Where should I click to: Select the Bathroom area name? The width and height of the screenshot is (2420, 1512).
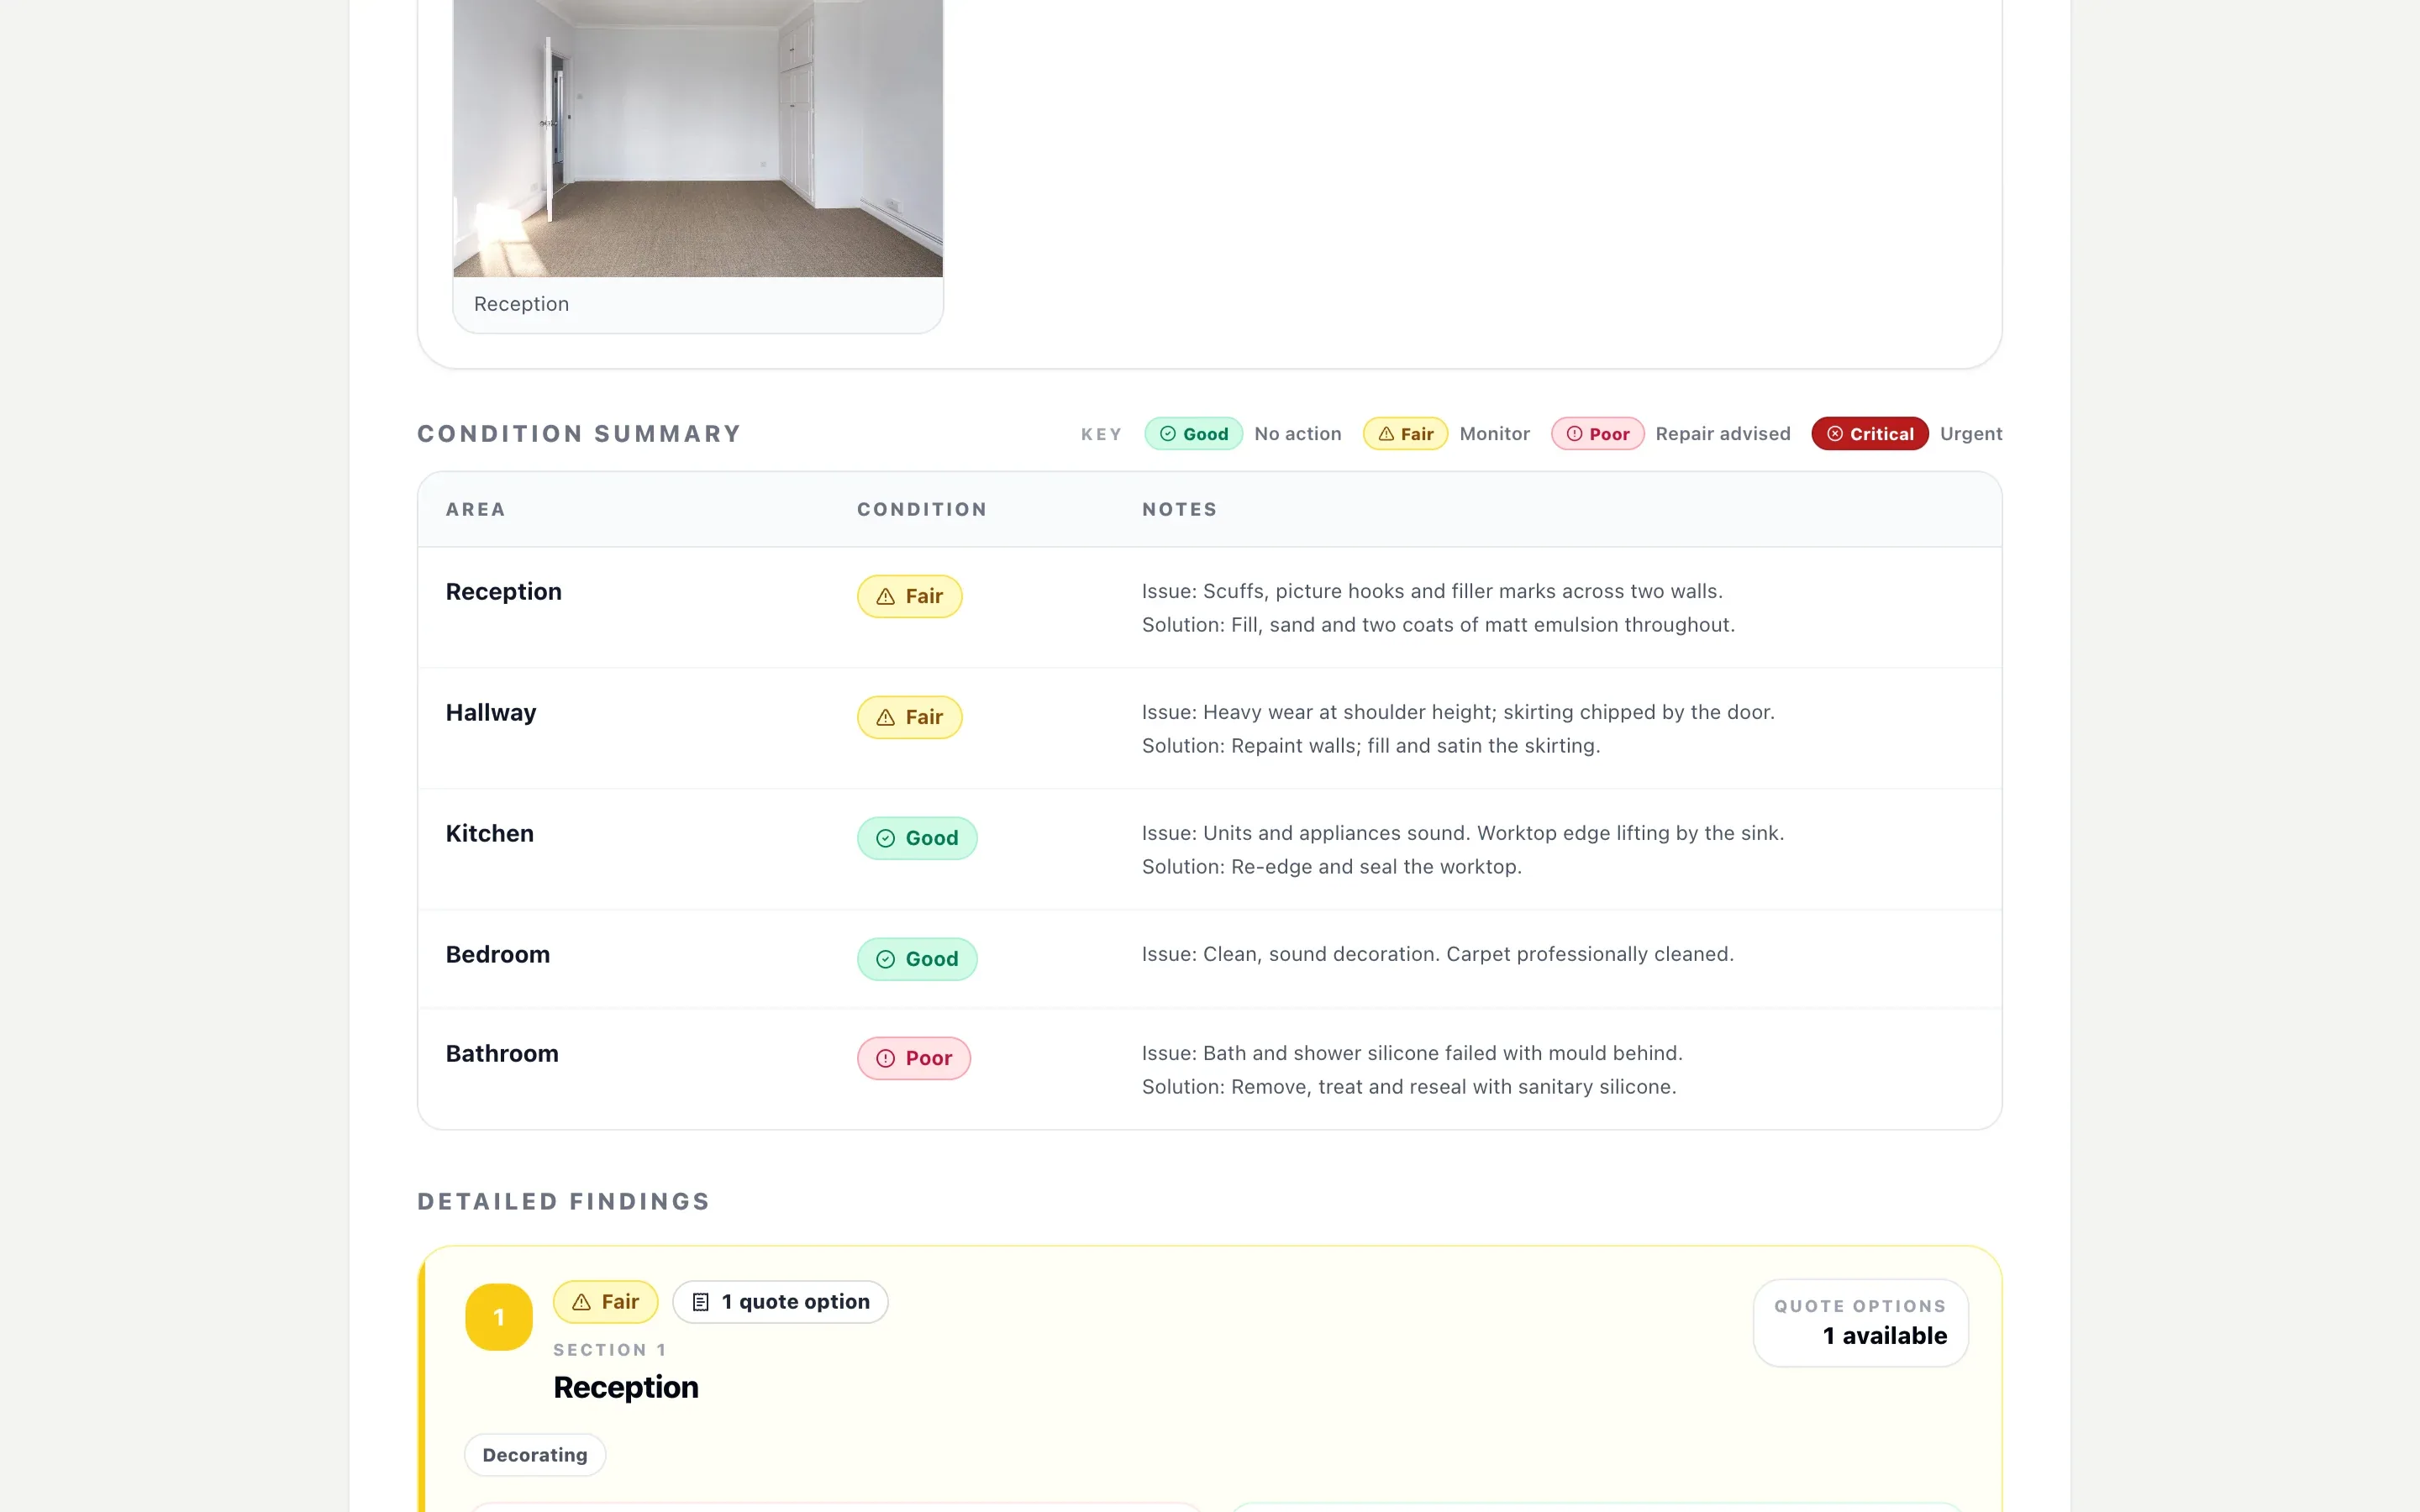[x=502, y=1054]
